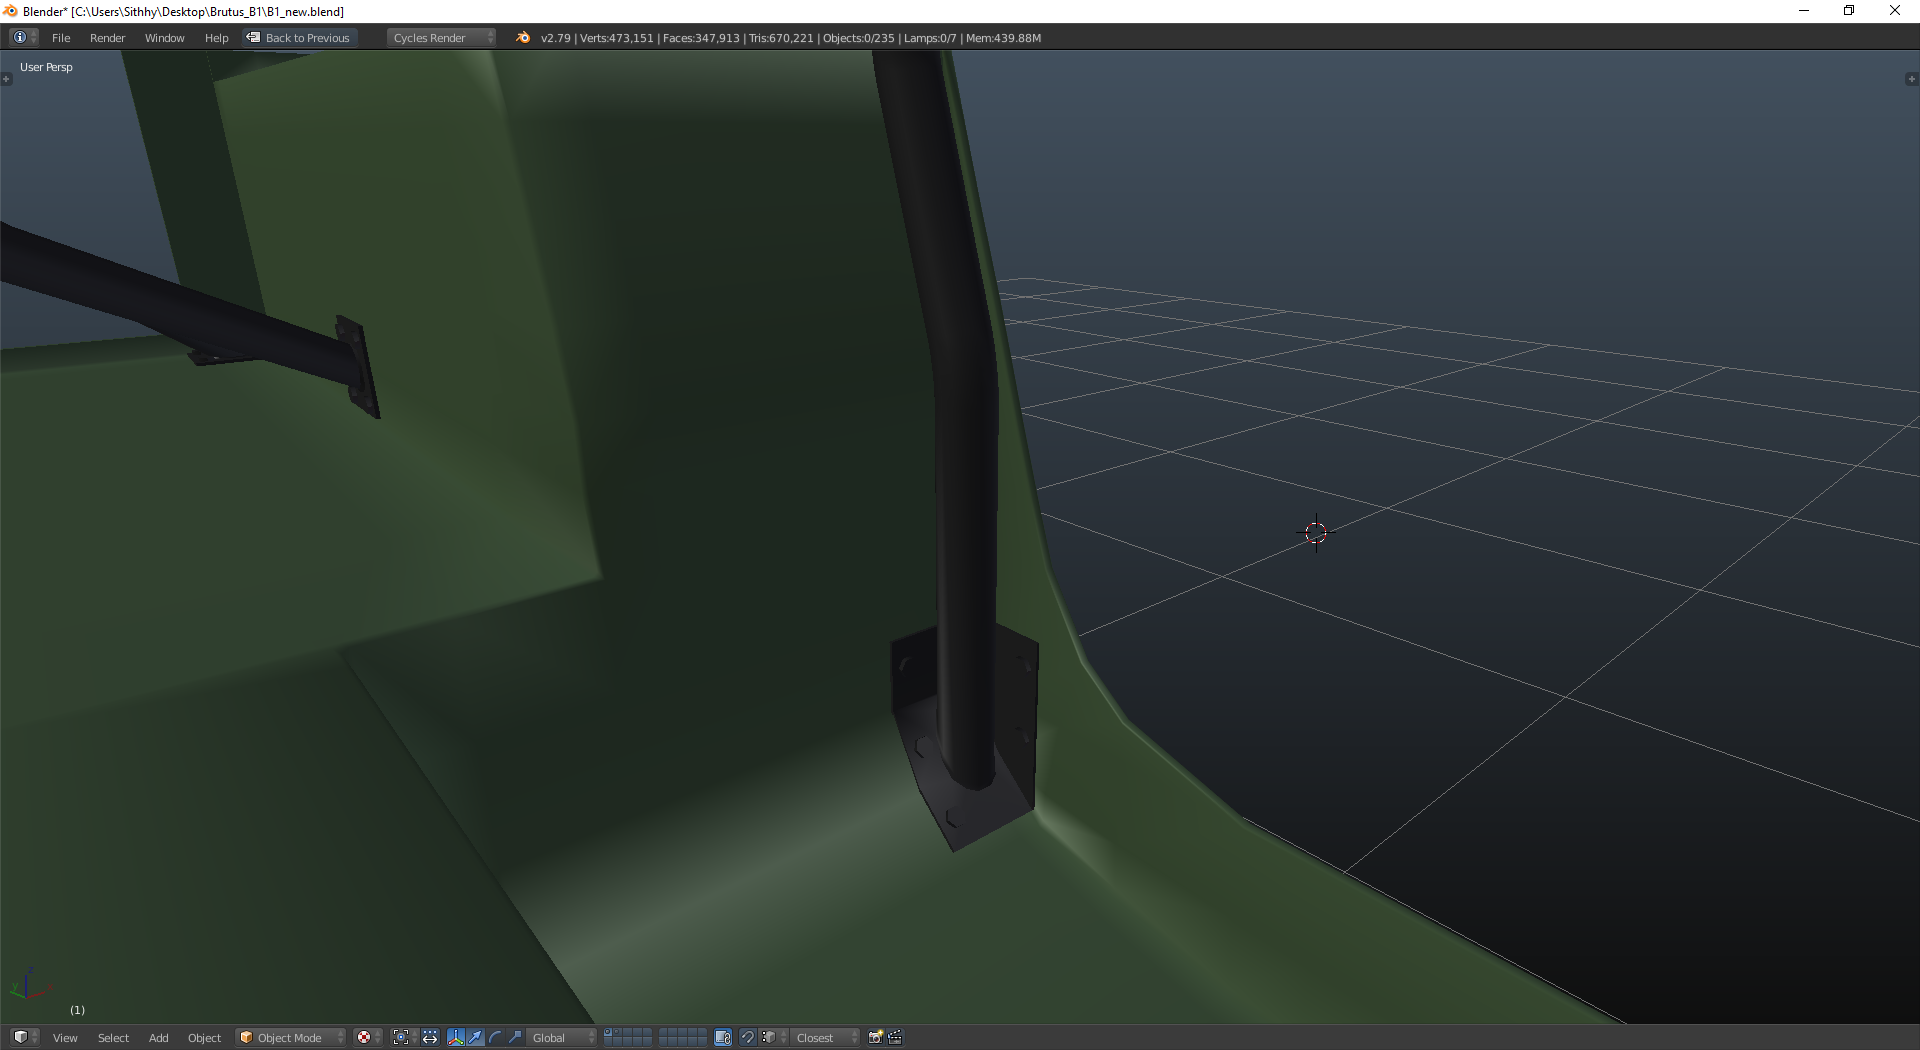Click the Info editor type icon
Image resolution: width=1920 pixels, height=1050 pixels.
20,38
